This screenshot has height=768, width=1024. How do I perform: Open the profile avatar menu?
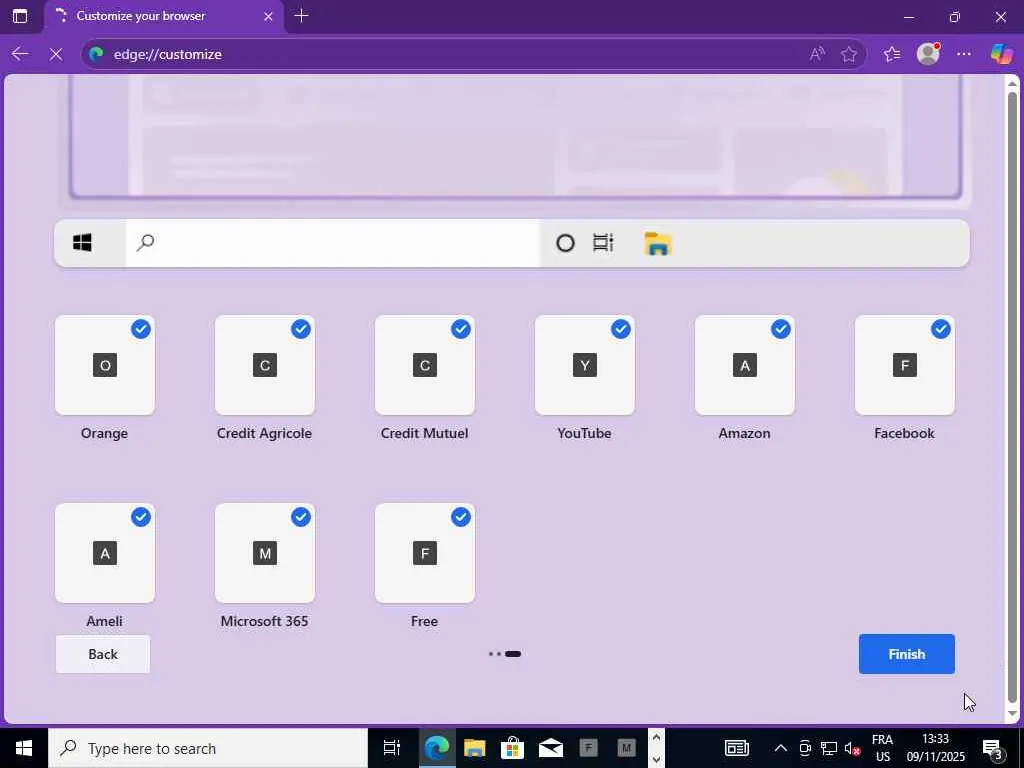[x=928, y=54]
